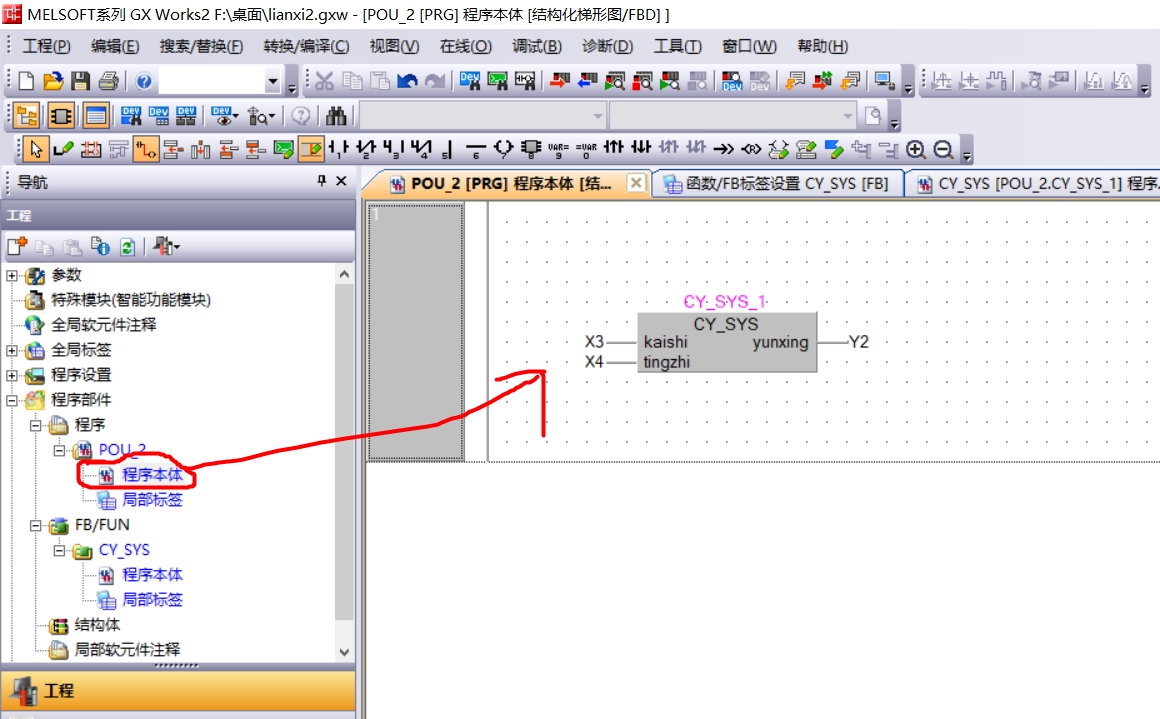
Task: Click the green refresh icon in navigation panel
Action: tap(127, 246)
